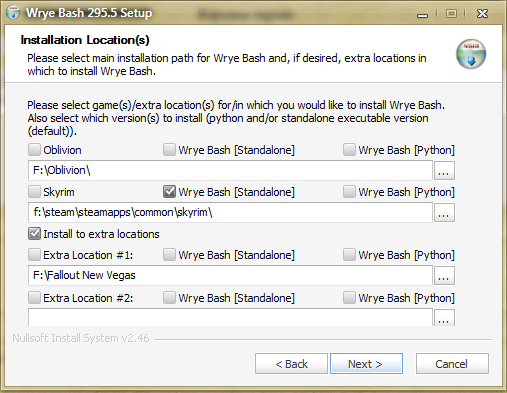Uncheck Wrye Bash [Standalone] for Skyrim

coord(169,192)
